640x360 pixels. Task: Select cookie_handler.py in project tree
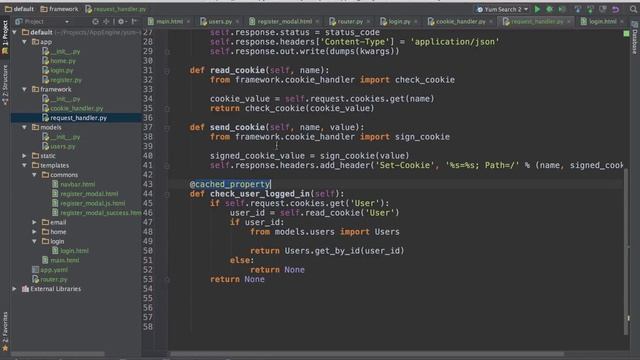76,108
